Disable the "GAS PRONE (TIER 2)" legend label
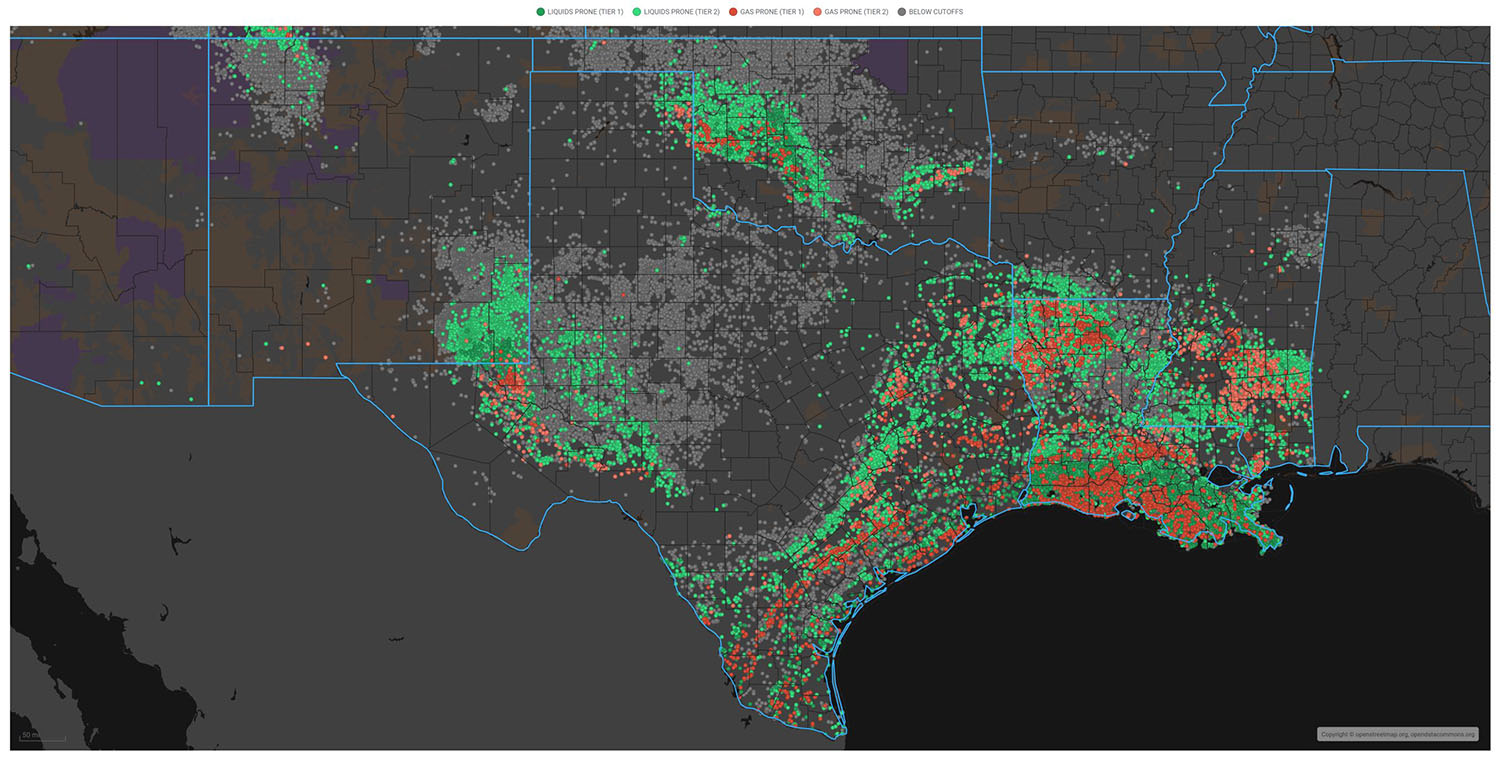This screenshot has height=760, width=1500. (x=857, y=12)
